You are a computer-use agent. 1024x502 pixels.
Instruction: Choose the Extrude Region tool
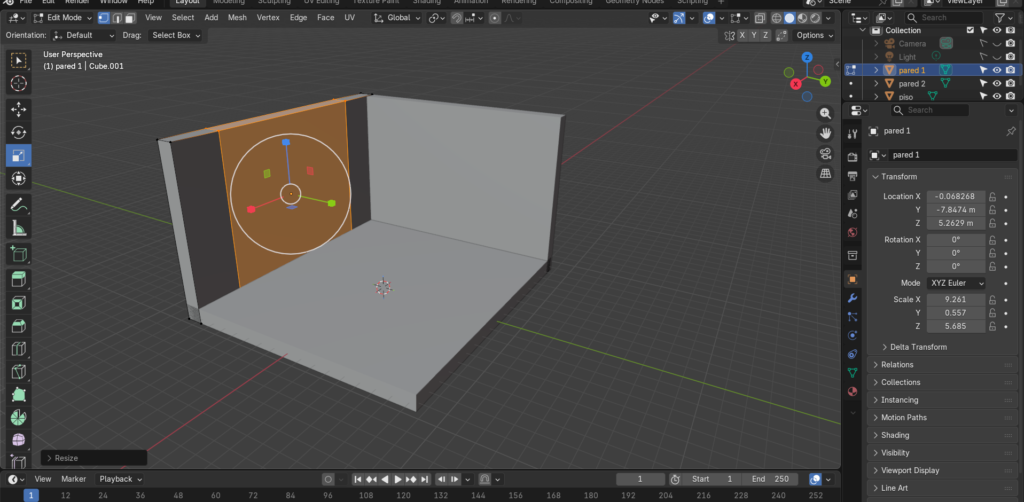point(19,278)
